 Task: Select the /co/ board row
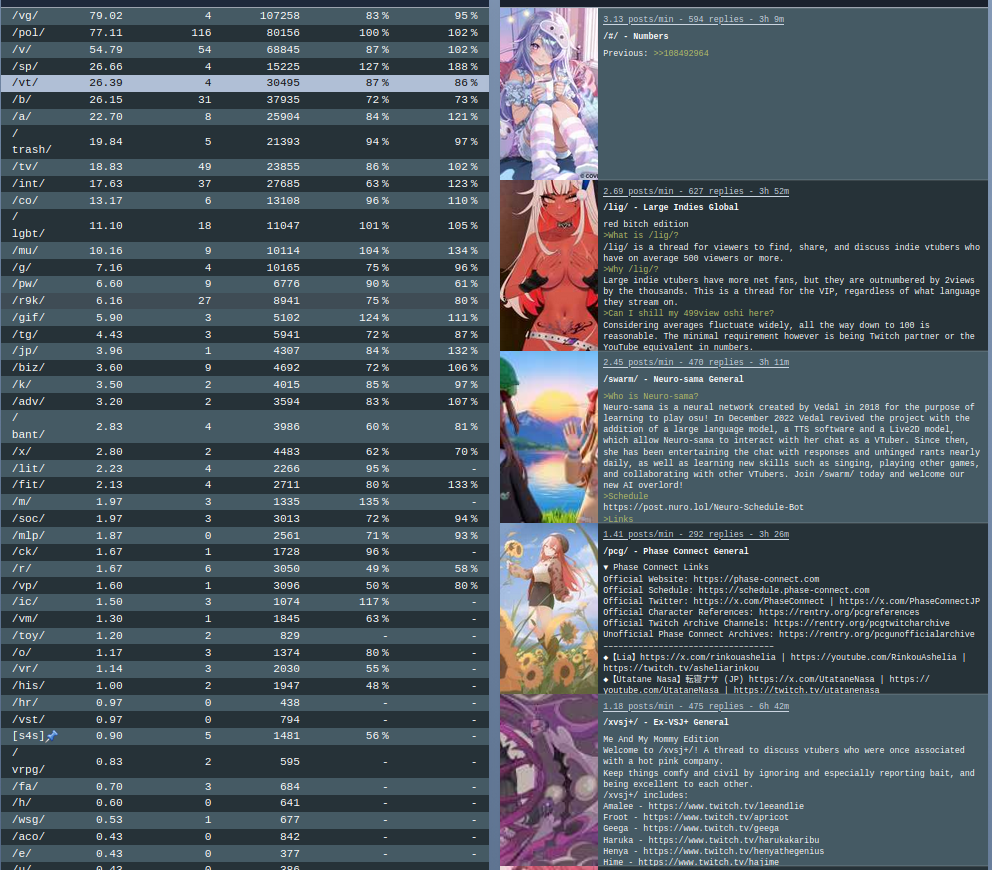pos(245,201)
